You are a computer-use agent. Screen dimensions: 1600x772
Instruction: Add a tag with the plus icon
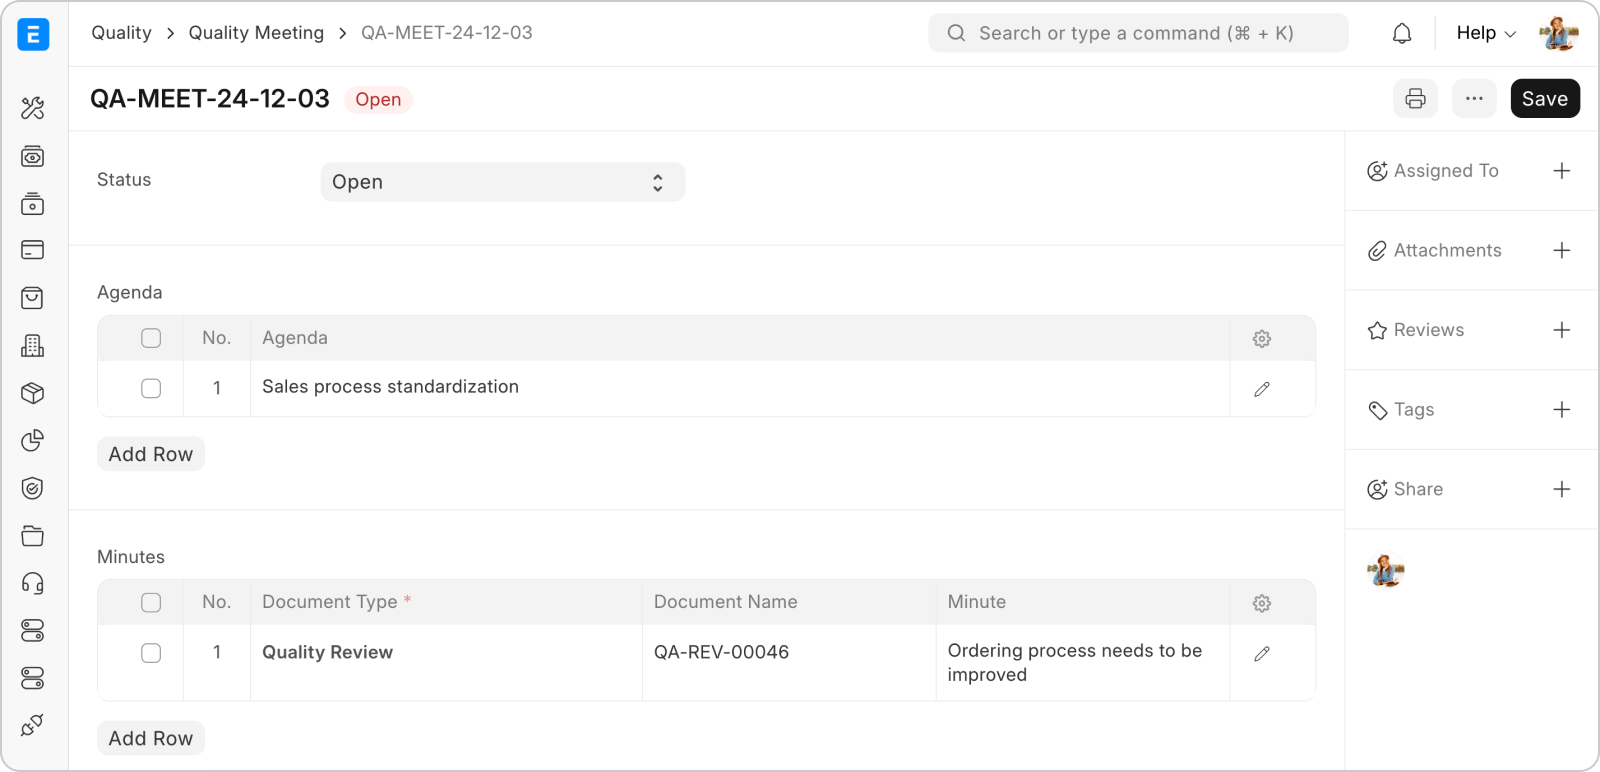[1561, 410]
